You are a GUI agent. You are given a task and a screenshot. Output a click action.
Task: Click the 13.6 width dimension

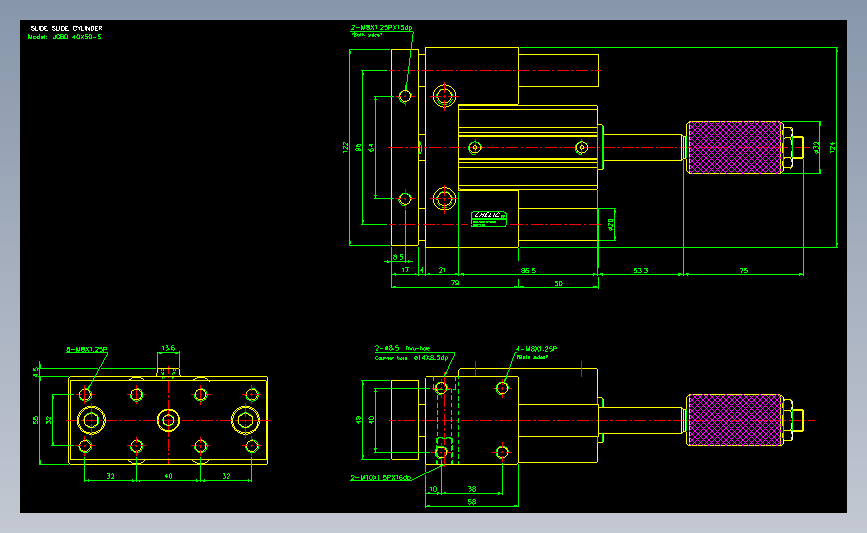(x=168, y=348)
